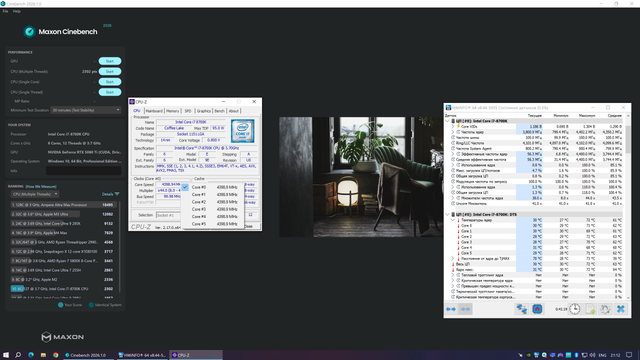Start the CPU (Multiple Threads) test
Image resolution: width=640 pixels, height=360 pixels.
[110, 71]
